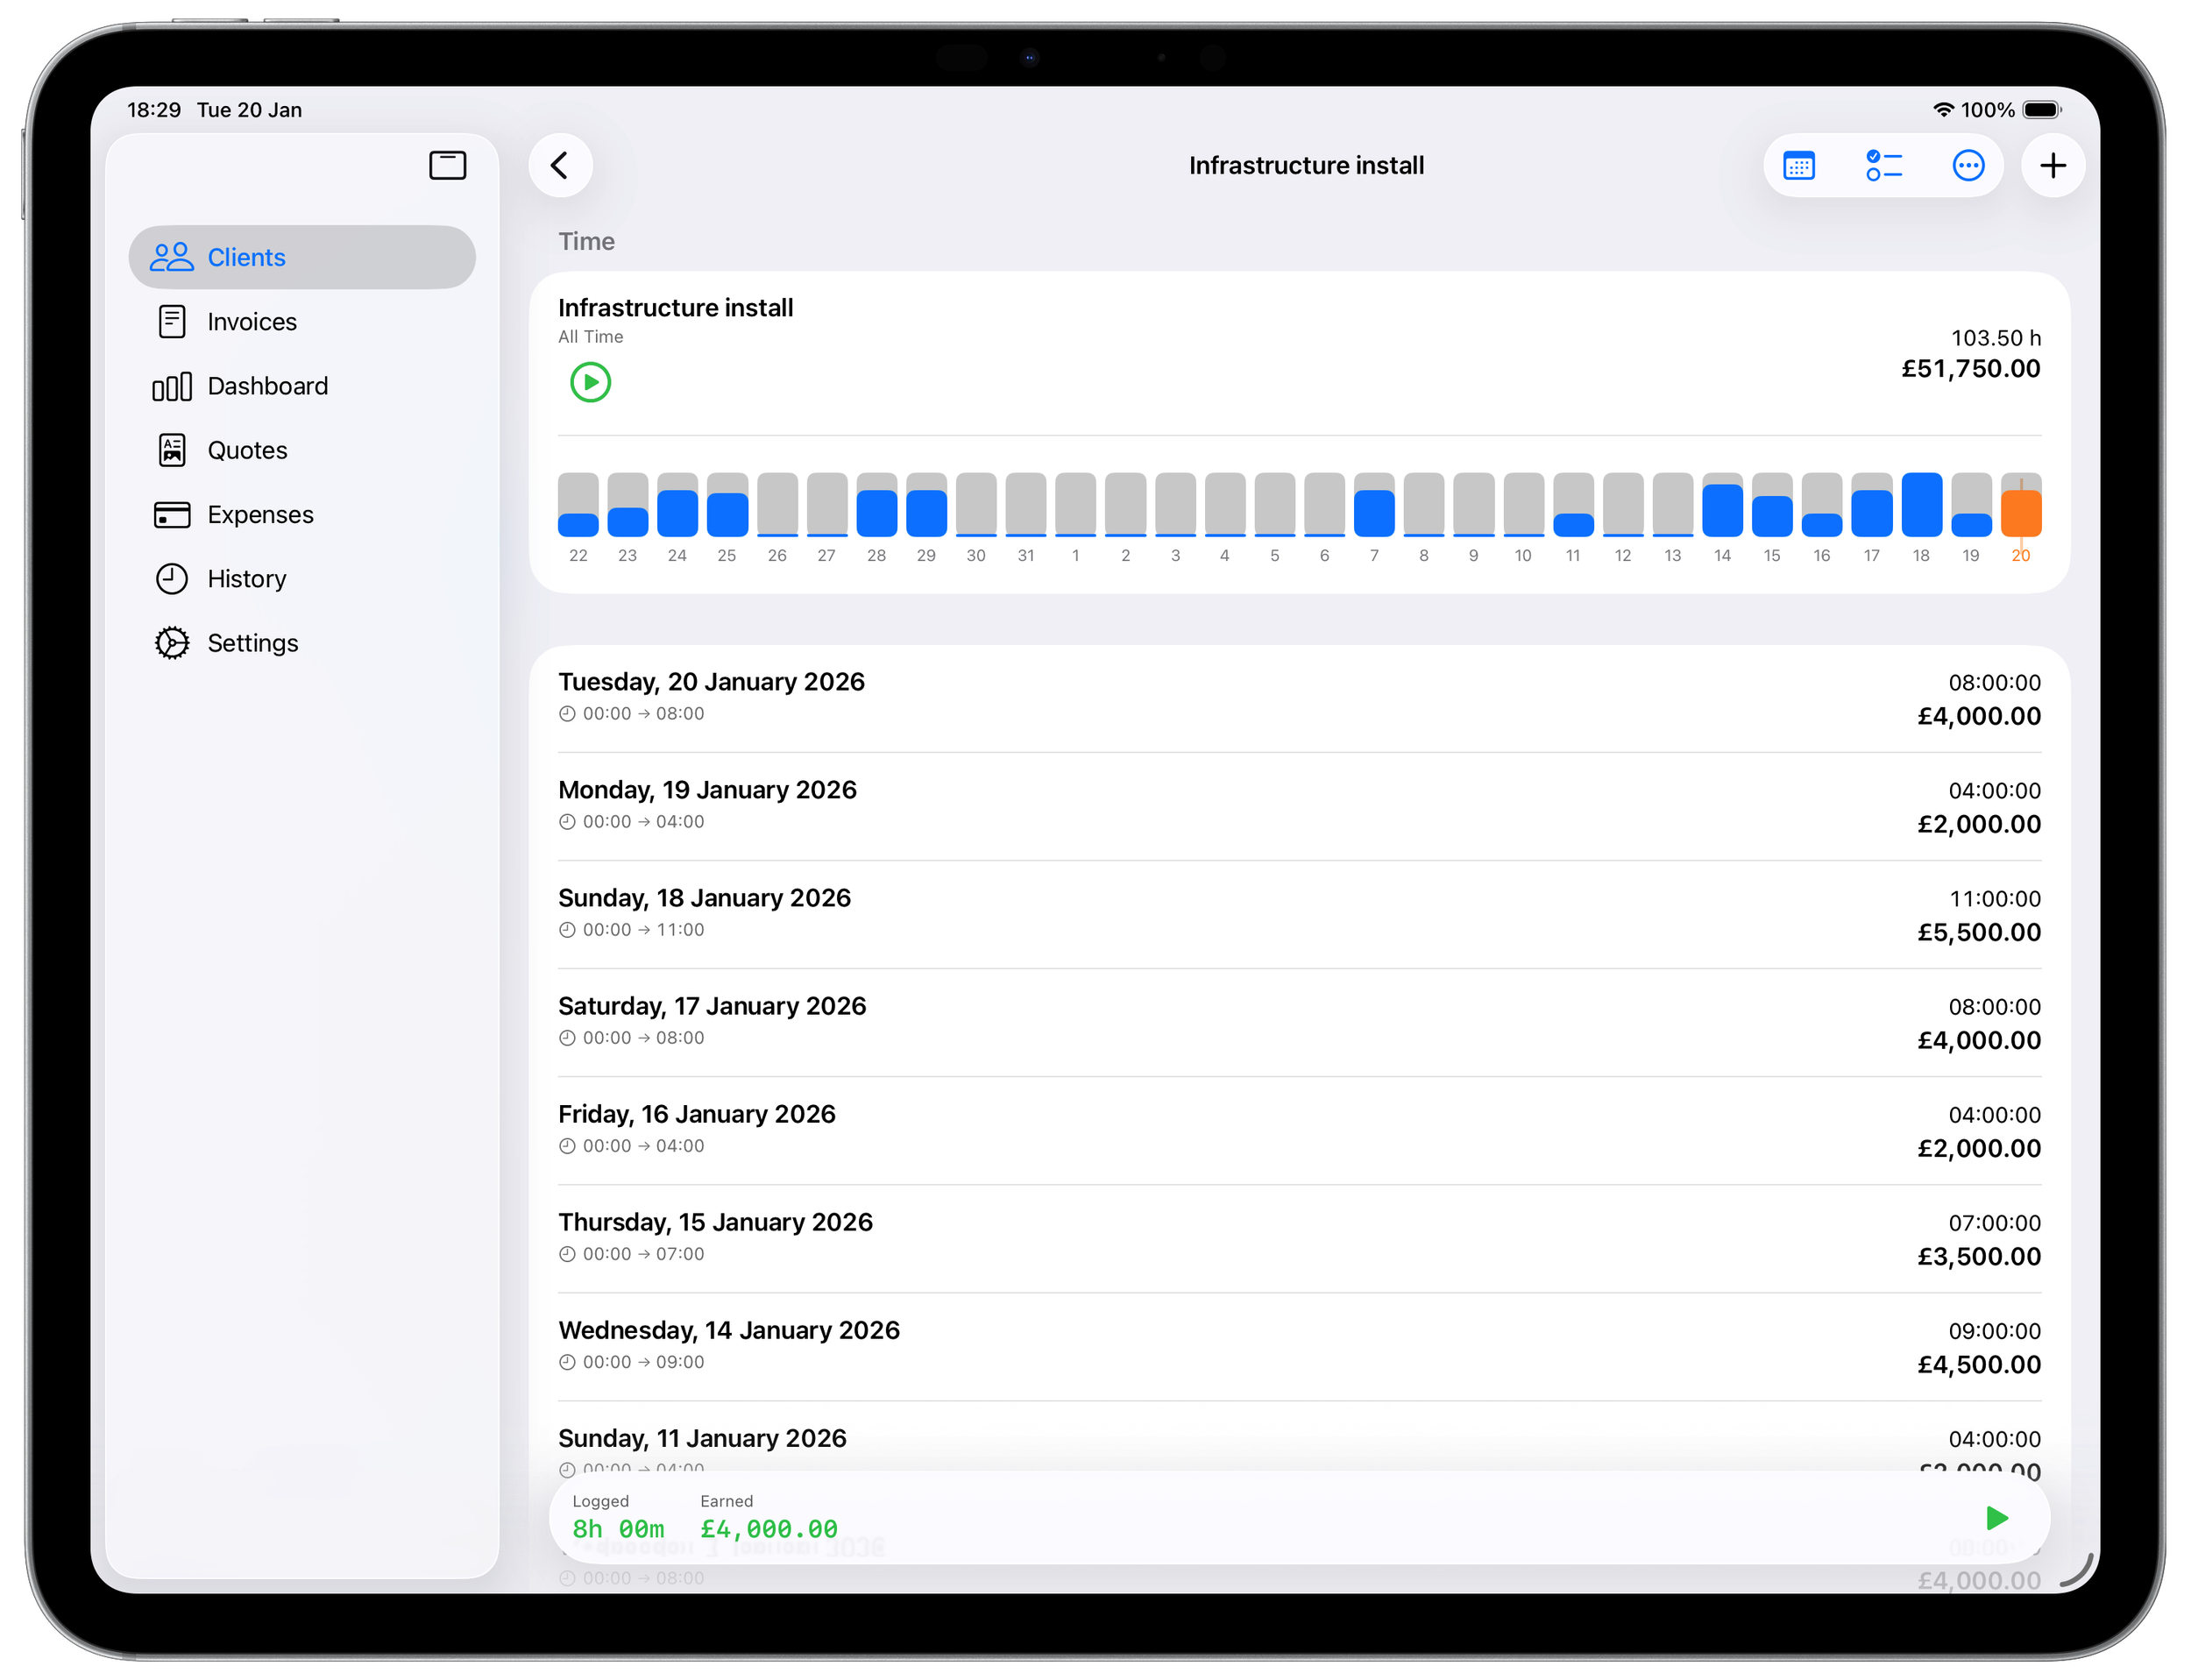Screen dimensions: 2191x1680
Task: Open the checklist filter icon
Action: pyautogui.click(x=1883, y=165)
